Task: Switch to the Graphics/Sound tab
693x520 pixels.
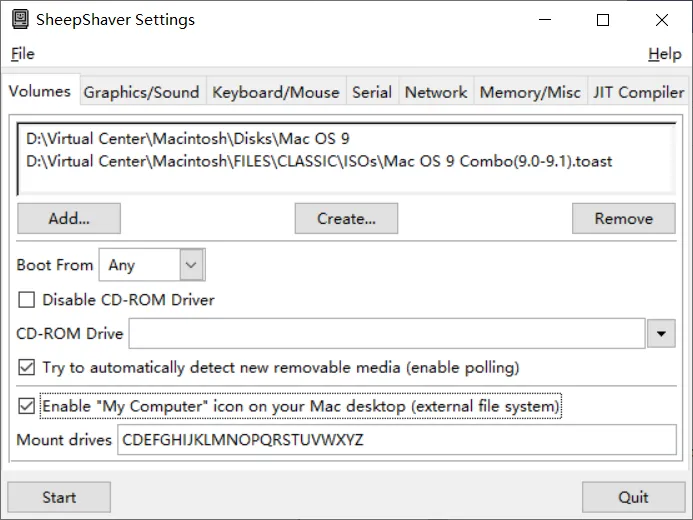Action: coord(141,92)
